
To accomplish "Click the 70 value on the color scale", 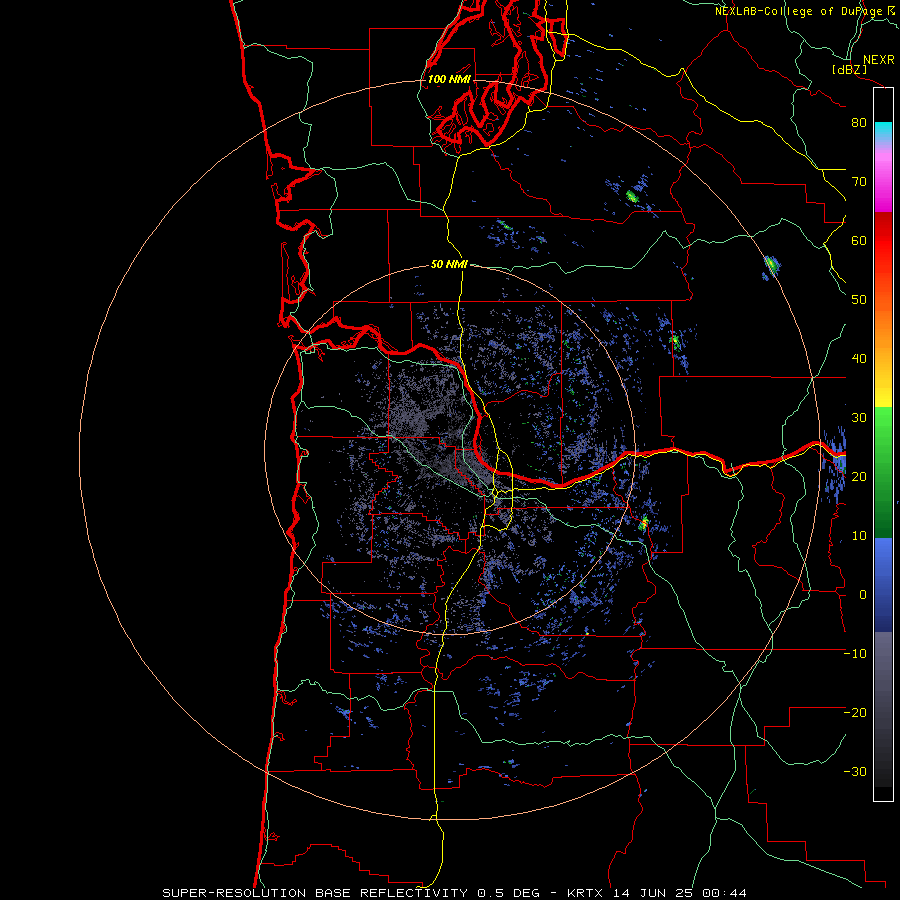I will [859, 182].
